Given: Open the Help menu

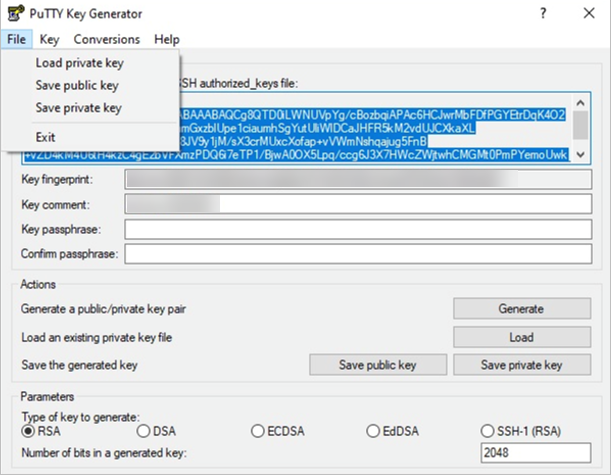Looking at the screenshot, I should pyautogui.click(x=167, y=39).
